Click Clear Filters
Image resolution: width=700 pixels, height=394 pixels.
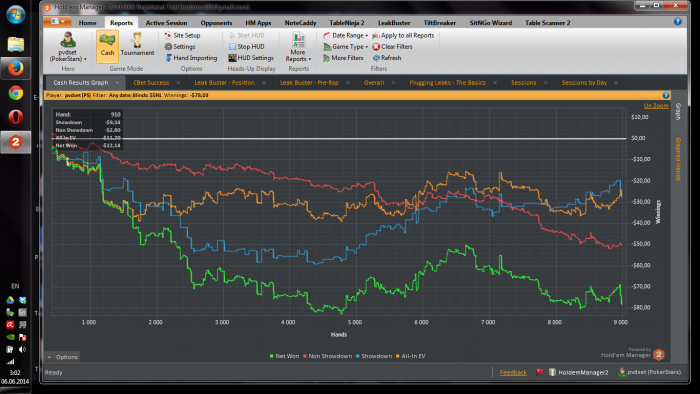392,46
